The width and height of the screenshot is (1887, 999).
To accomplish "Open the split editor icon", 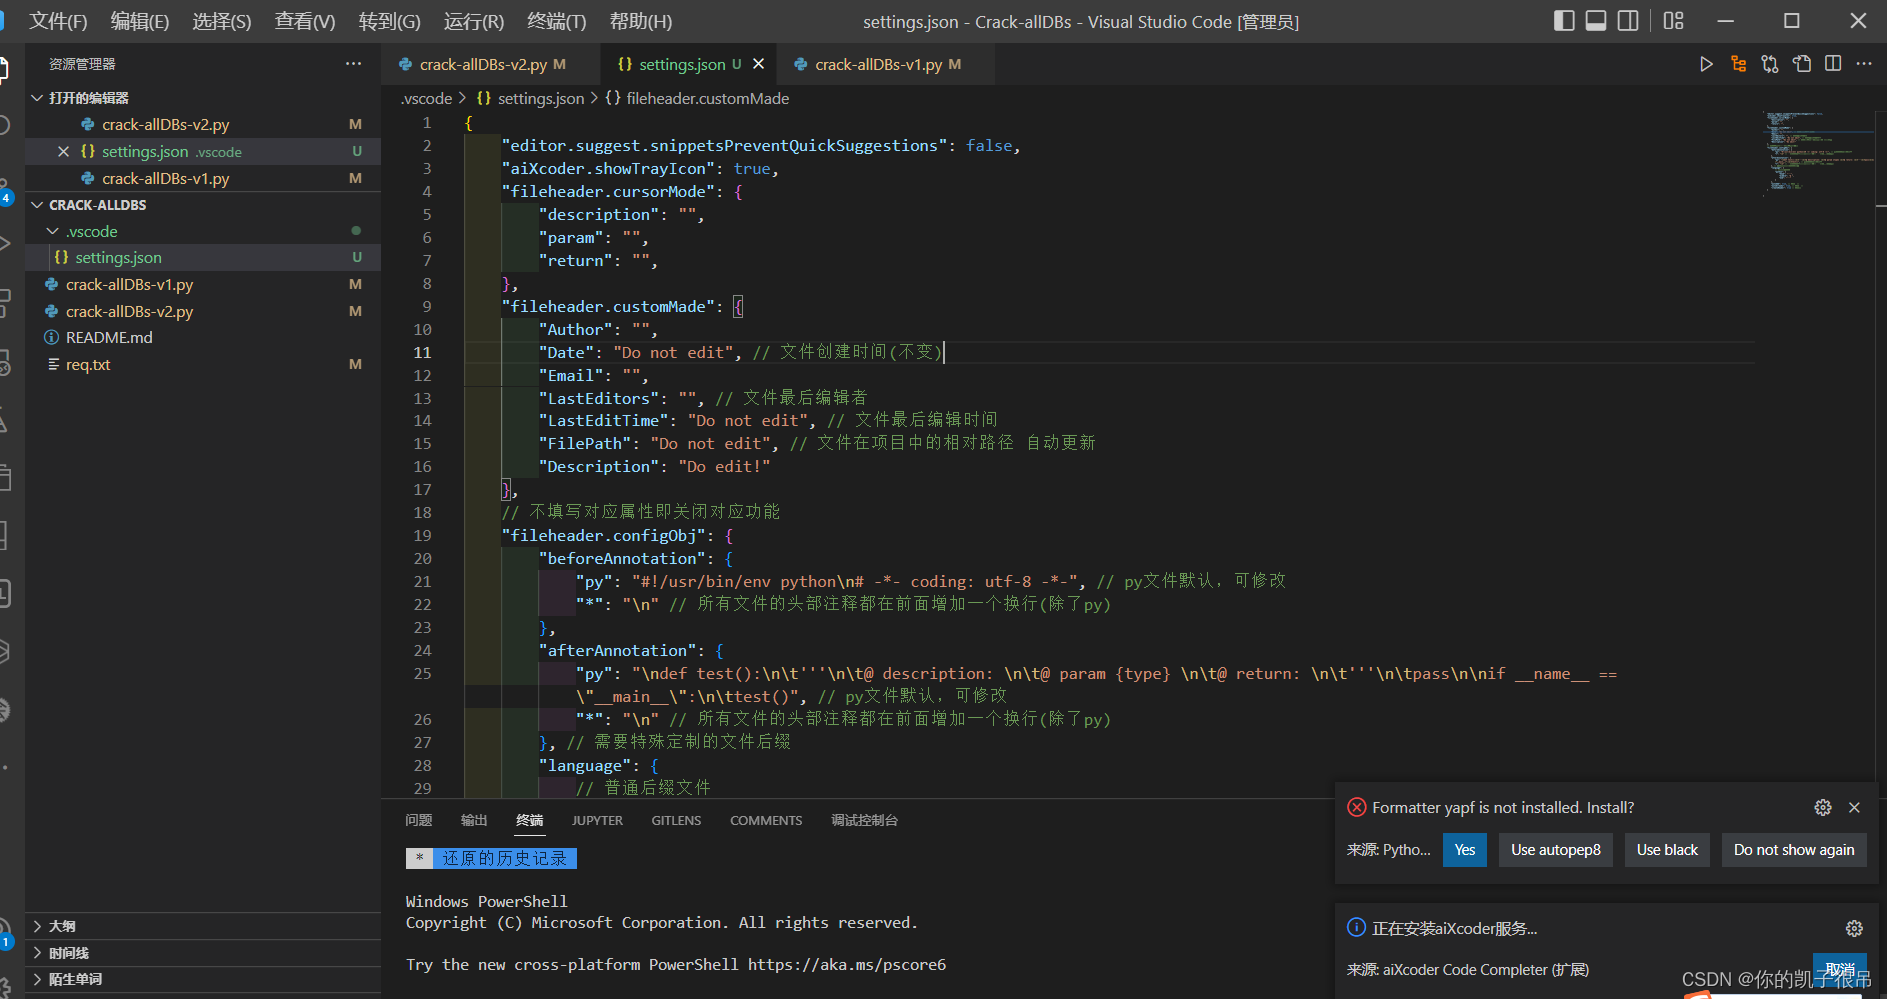I will (x=1834, y=63).
